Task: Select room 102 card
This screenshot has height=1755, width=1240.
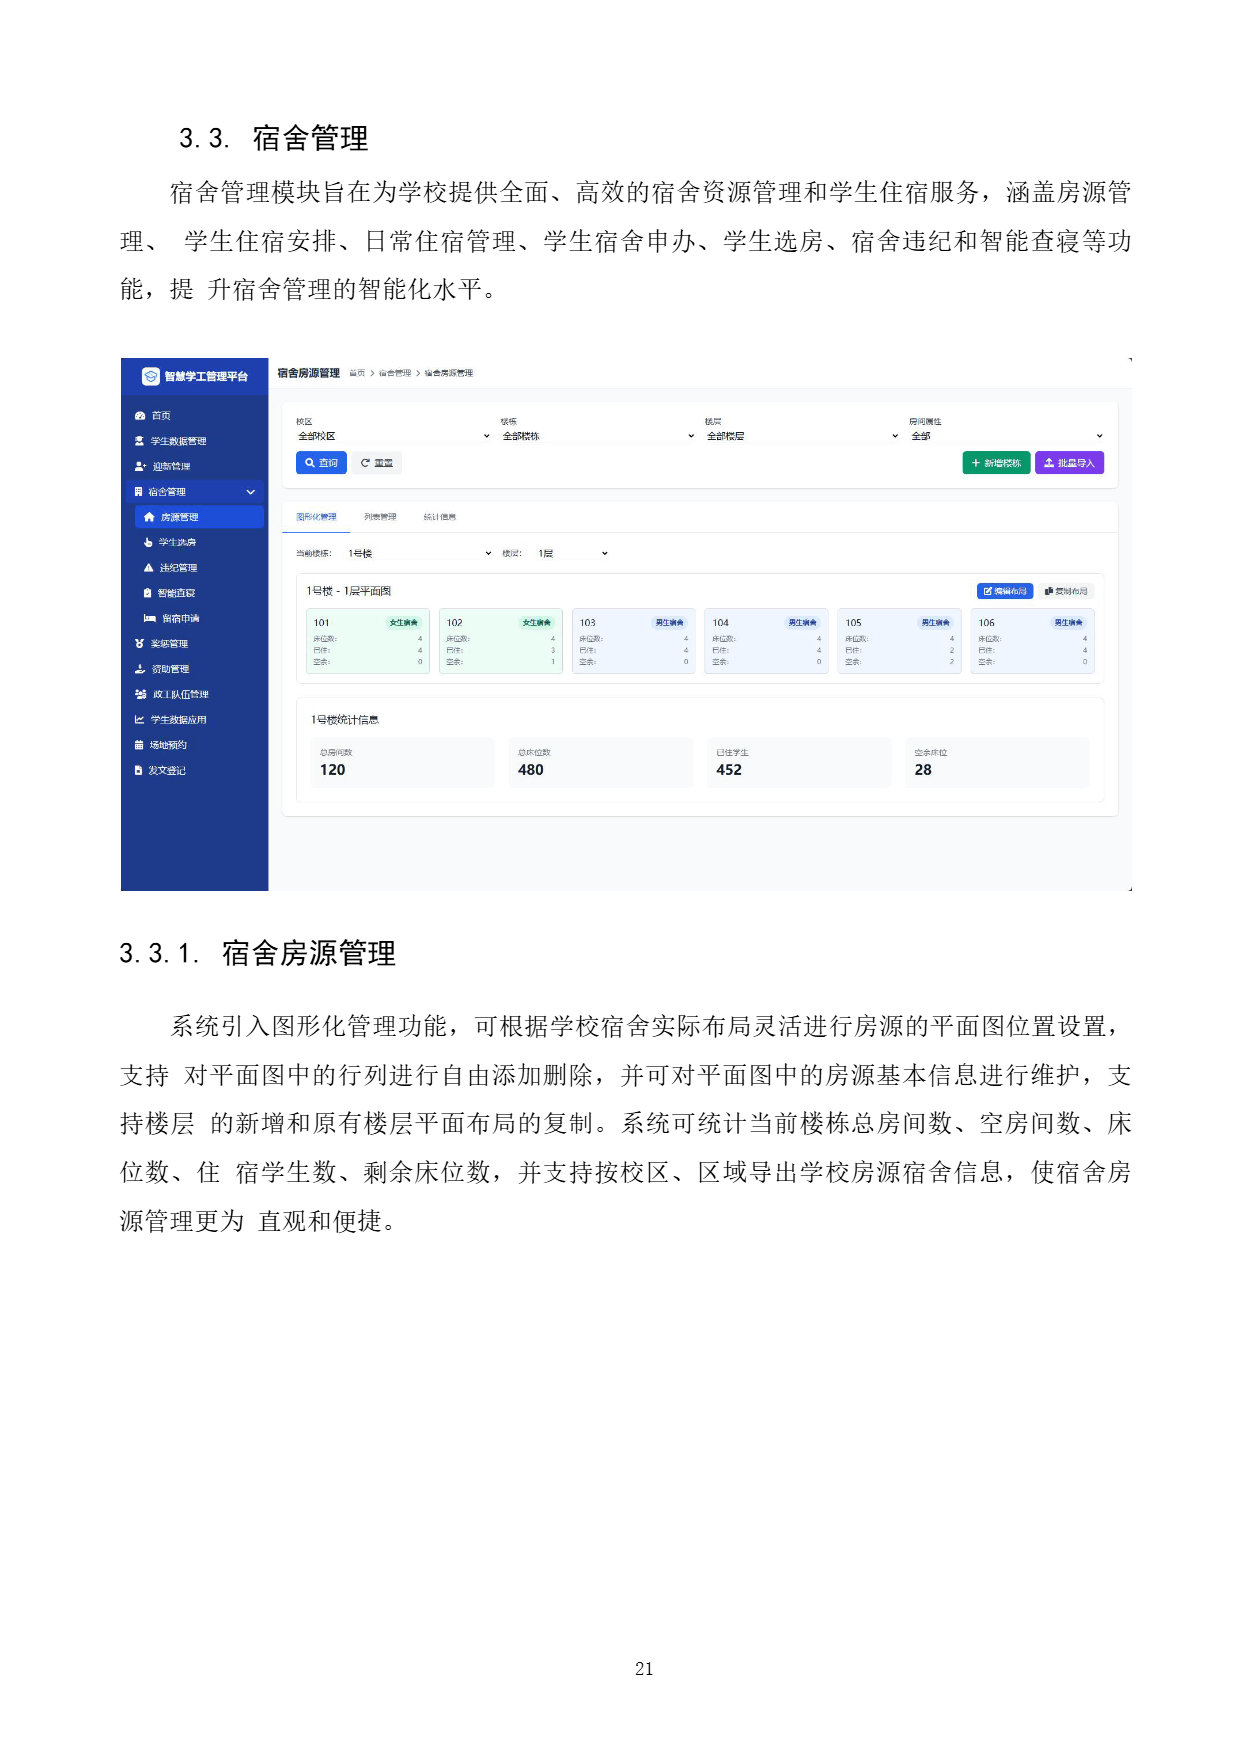Action: point(501,641)
